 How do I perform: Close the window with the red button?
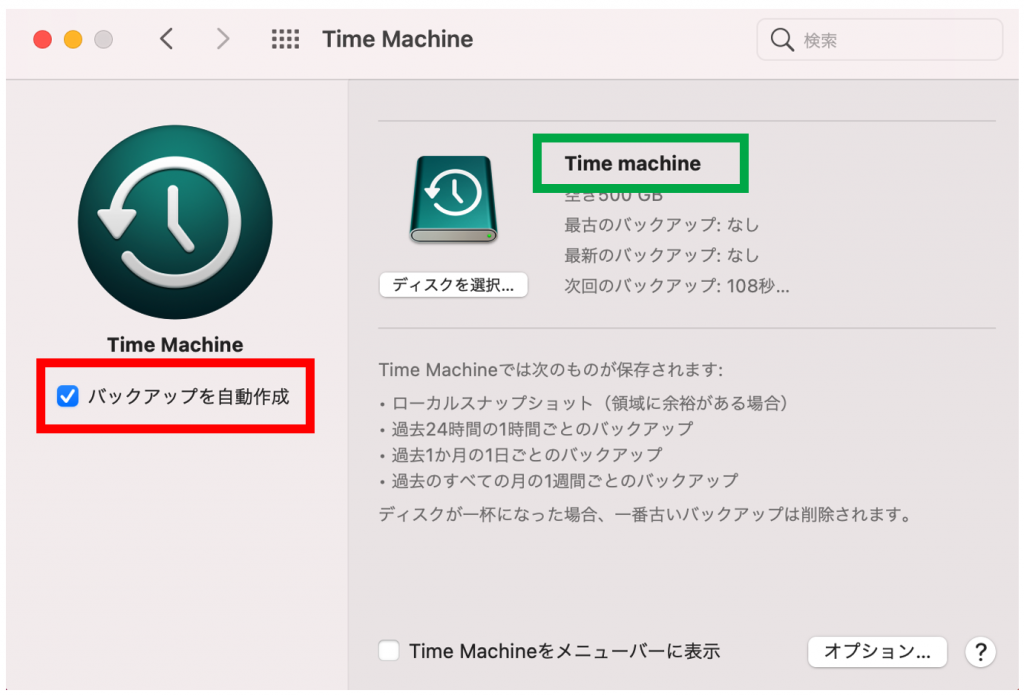click(42, 40)
